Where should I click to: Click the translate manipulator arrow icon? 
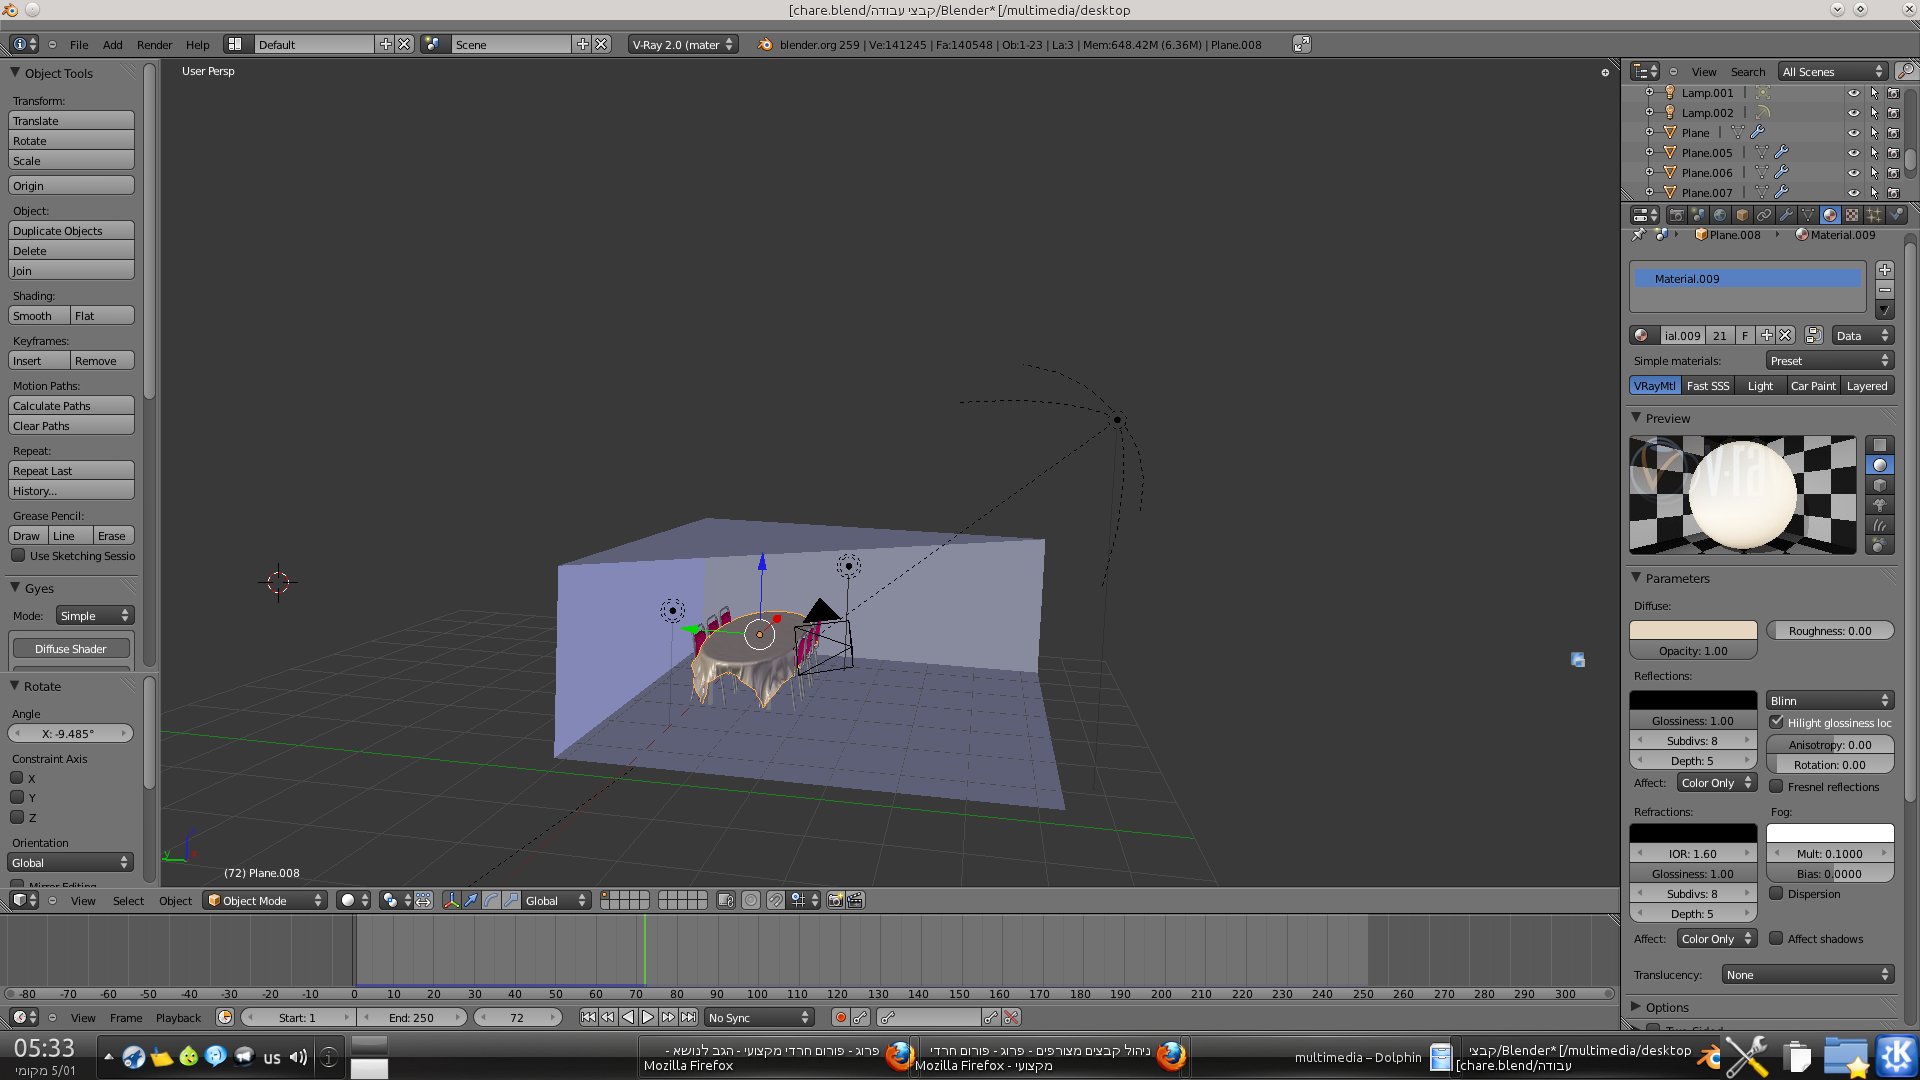(x=471, y=901)
